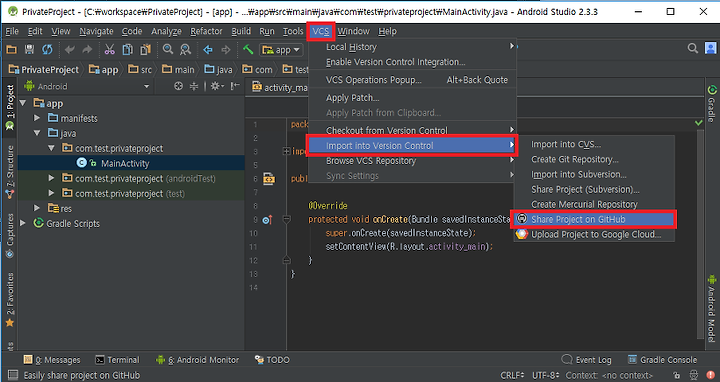This screenshot has width=720, height=382.
Task: Open the Gradle side panel tab
Action: click(x=712, y=103)
